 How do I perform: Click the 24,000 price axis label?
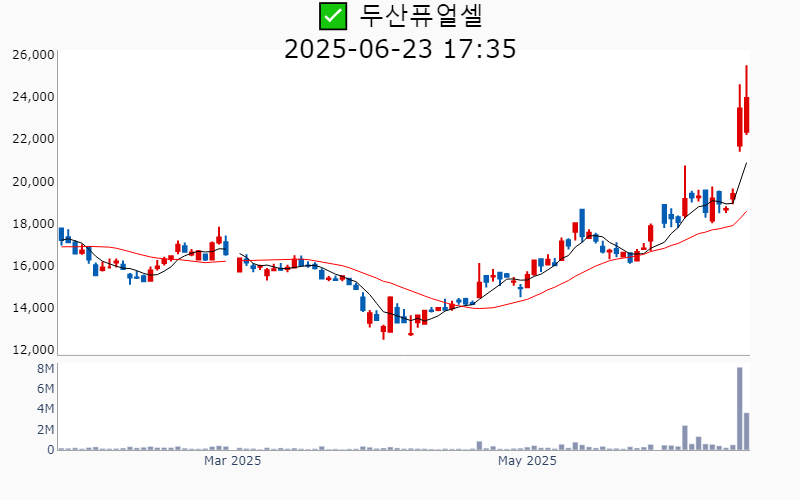click(x=33, y=97)
